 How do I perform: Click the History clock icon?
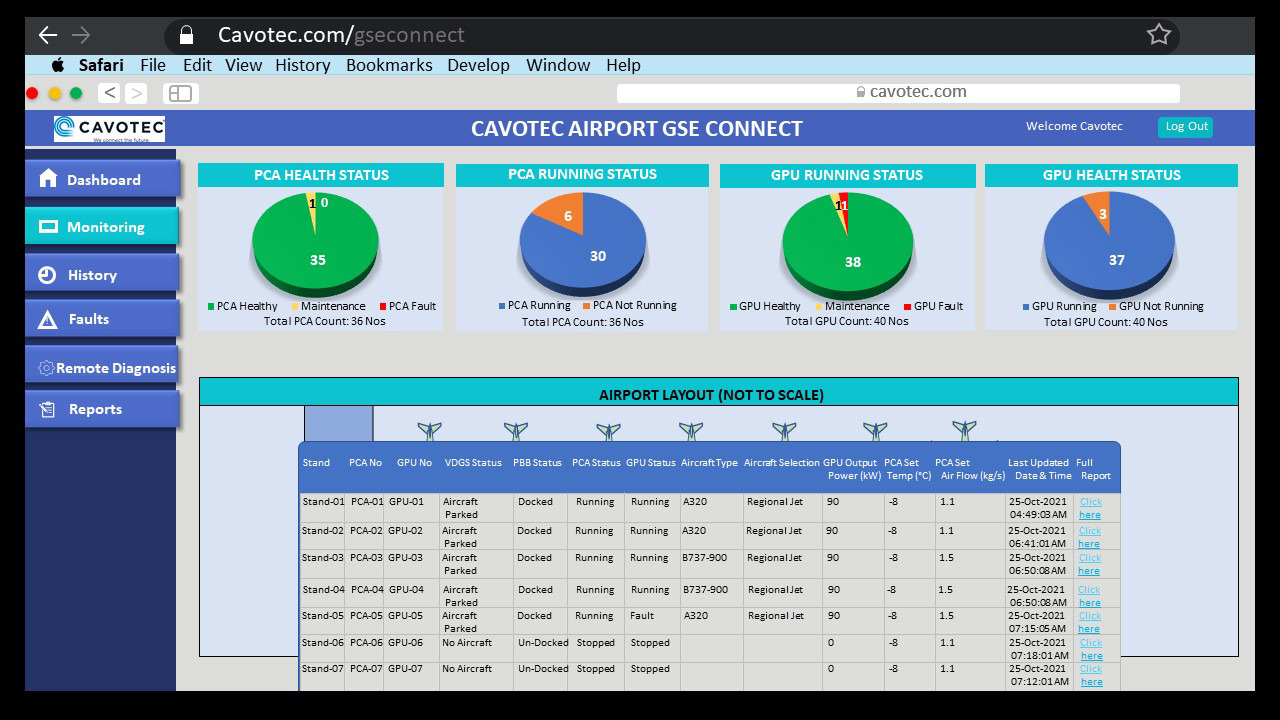click(47, 275)
